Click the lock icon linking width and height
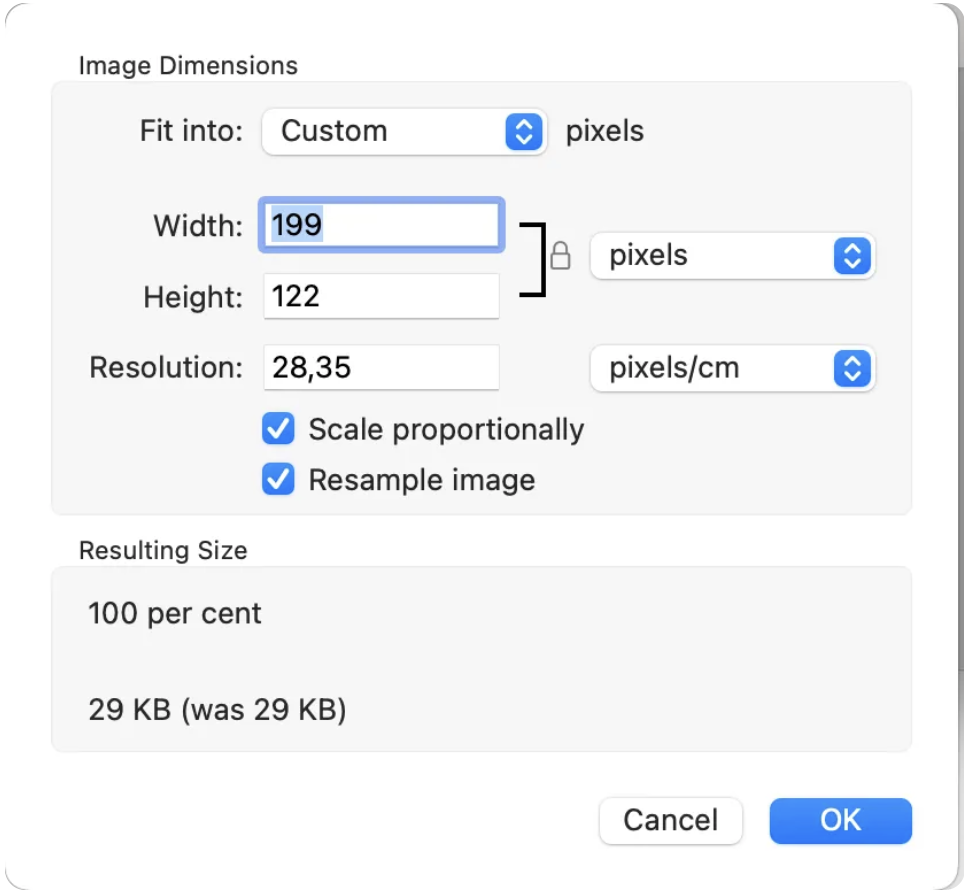Viewport: 964px width, 890px height. 560,258
